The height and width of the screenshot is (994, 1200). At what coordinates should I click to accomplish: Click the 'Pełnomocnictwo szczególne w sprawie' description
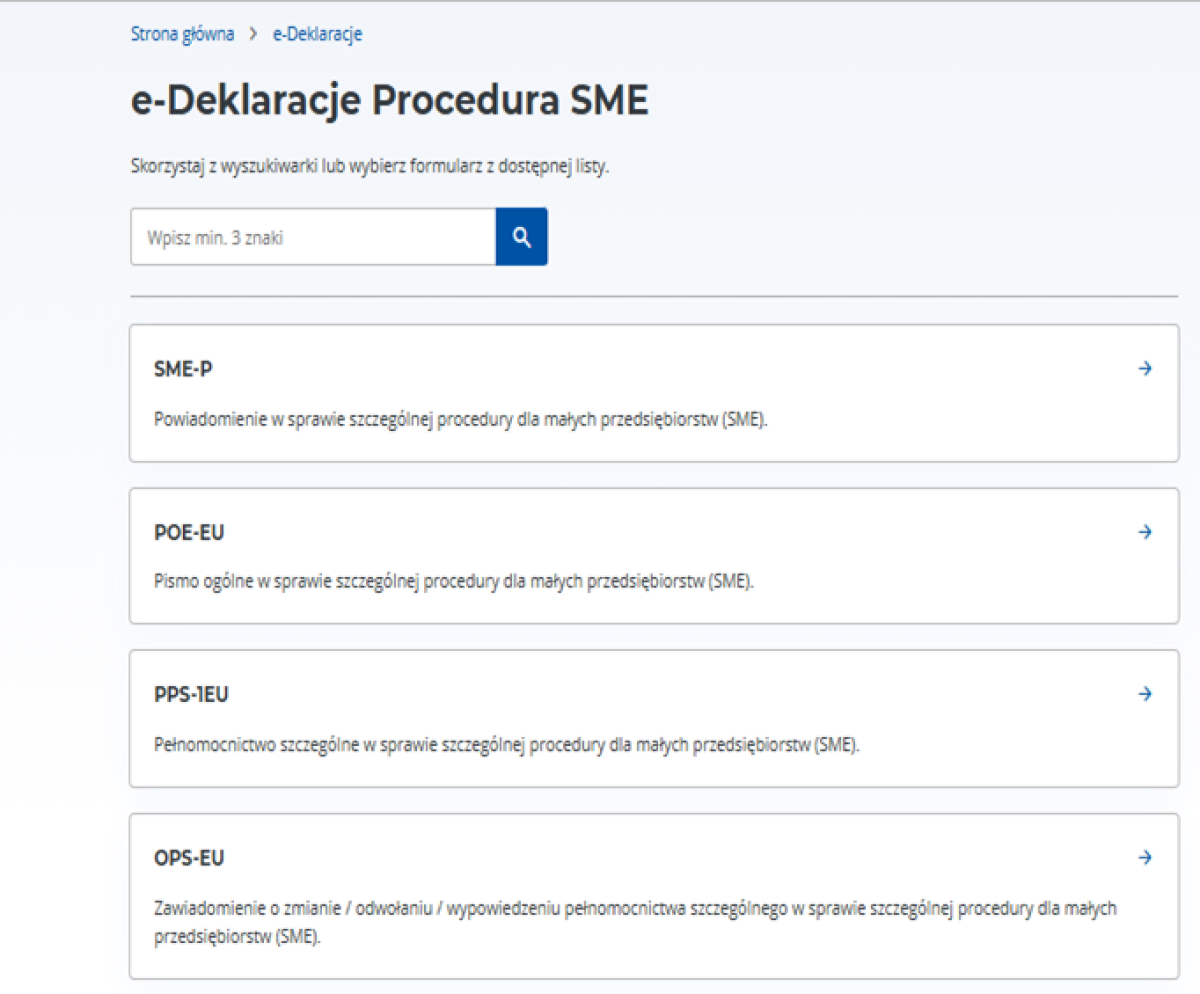coord(507,744)
